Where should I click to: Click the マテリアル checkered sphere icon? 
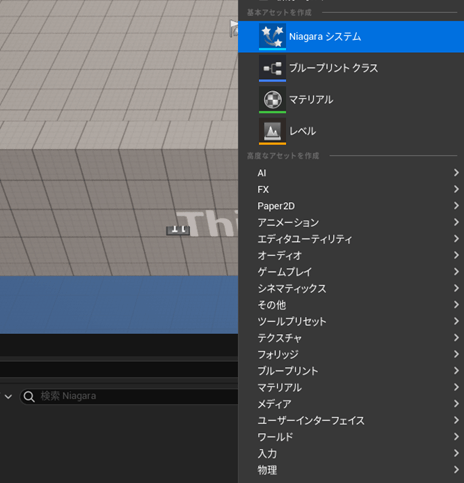(x=272, y=99)
